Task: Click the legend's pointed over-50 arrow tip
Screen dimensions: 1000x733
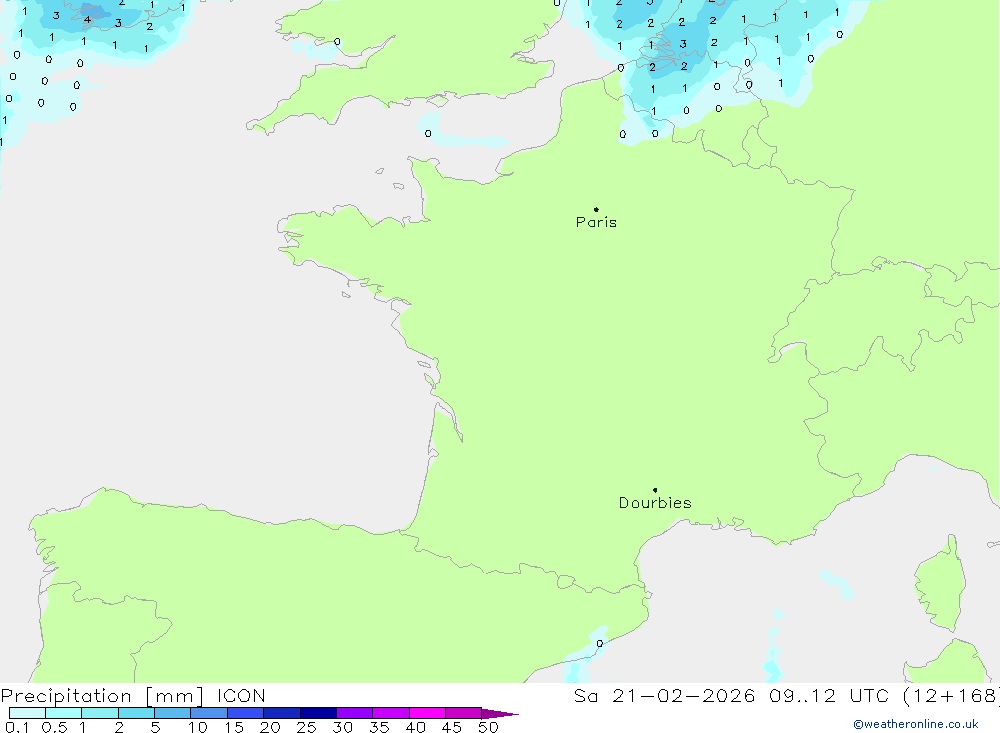Action: [x=500, y=713]
